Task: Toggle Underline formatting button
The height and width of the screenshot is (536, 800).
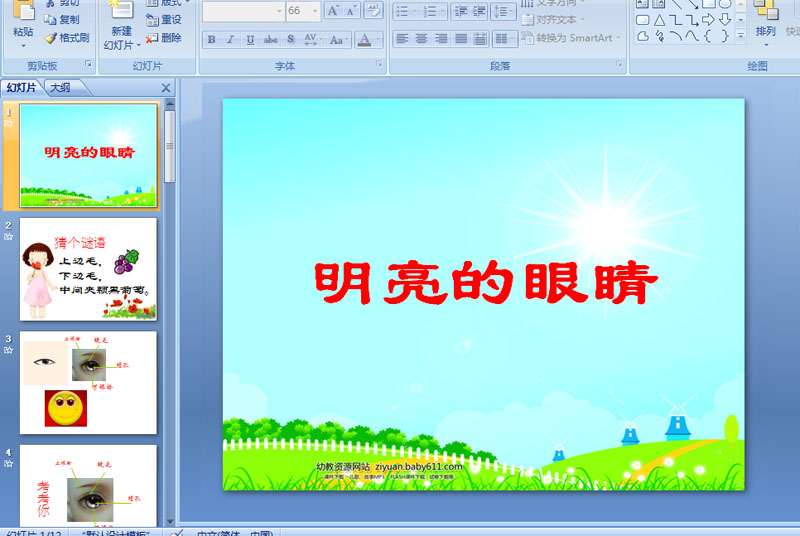Action: point(250,39)
